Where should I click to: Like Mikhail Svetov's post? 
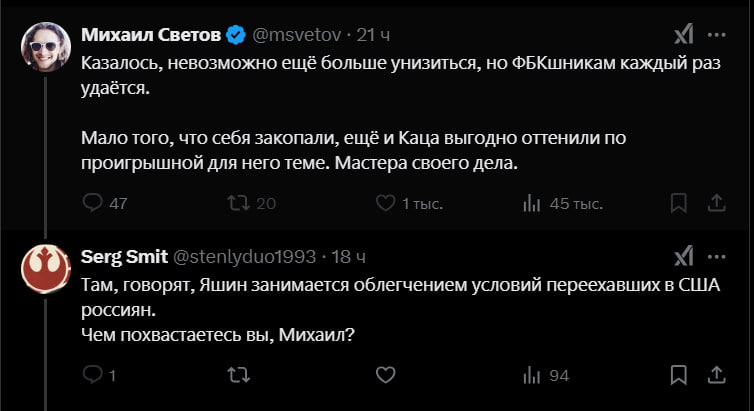[385, 203]
